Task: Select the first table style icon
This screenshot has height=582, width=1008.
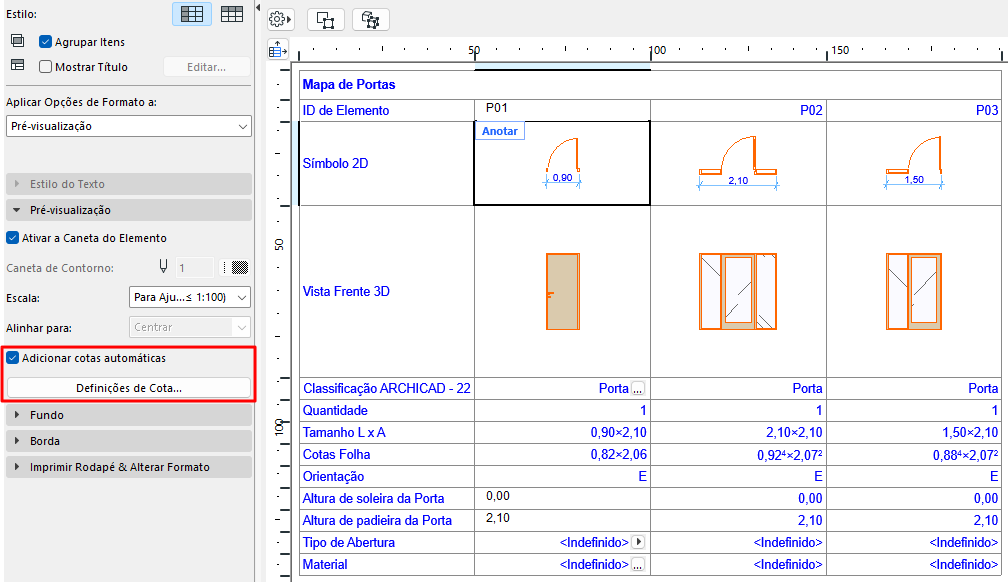Action: [x=191, y=14]
